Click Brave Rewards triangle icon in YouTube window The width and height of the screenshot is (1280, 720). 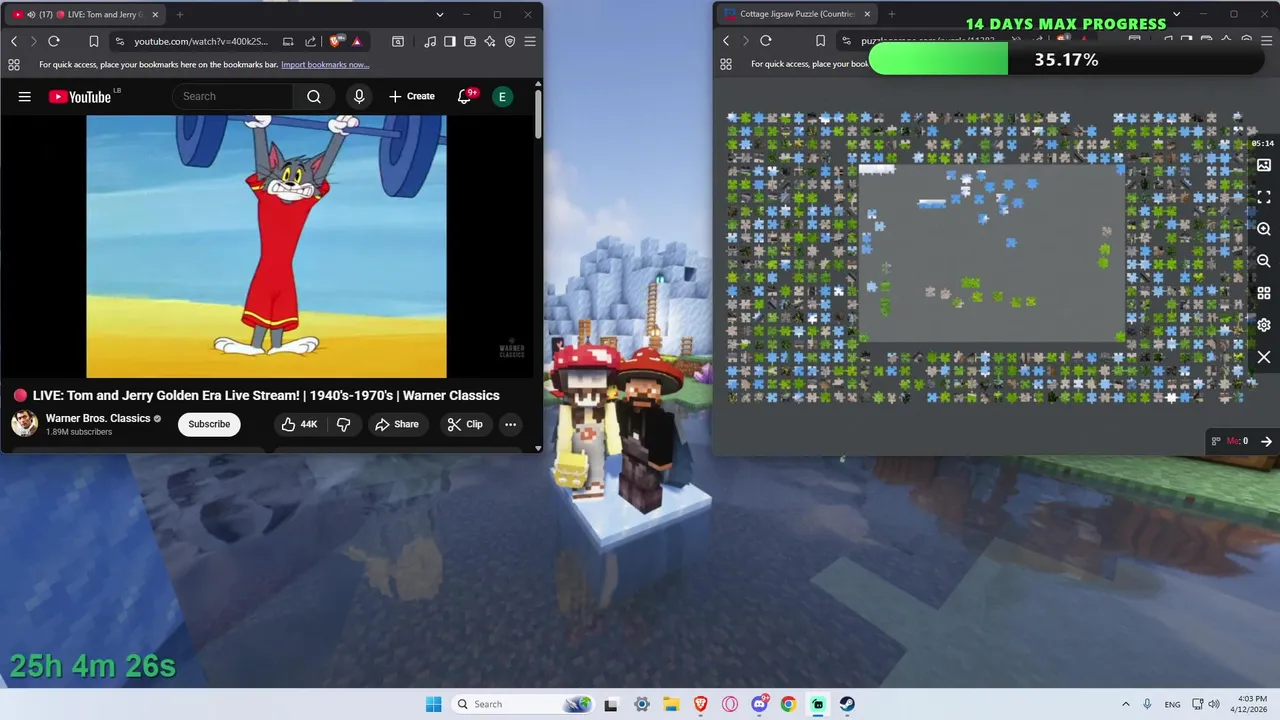(357, 41)
